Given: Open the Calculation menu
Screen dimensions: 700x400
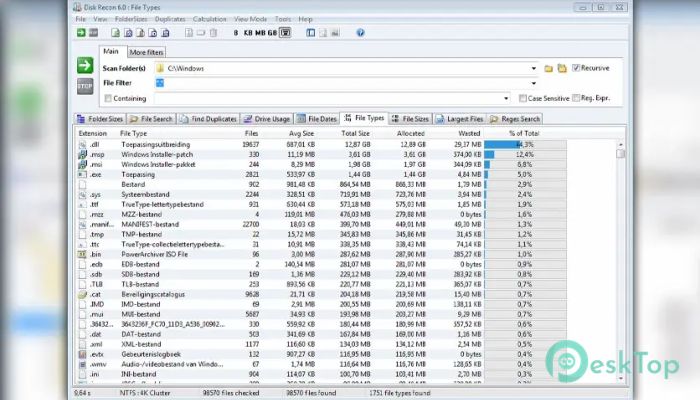Looking at the screenshot, I should pos(209,19).
